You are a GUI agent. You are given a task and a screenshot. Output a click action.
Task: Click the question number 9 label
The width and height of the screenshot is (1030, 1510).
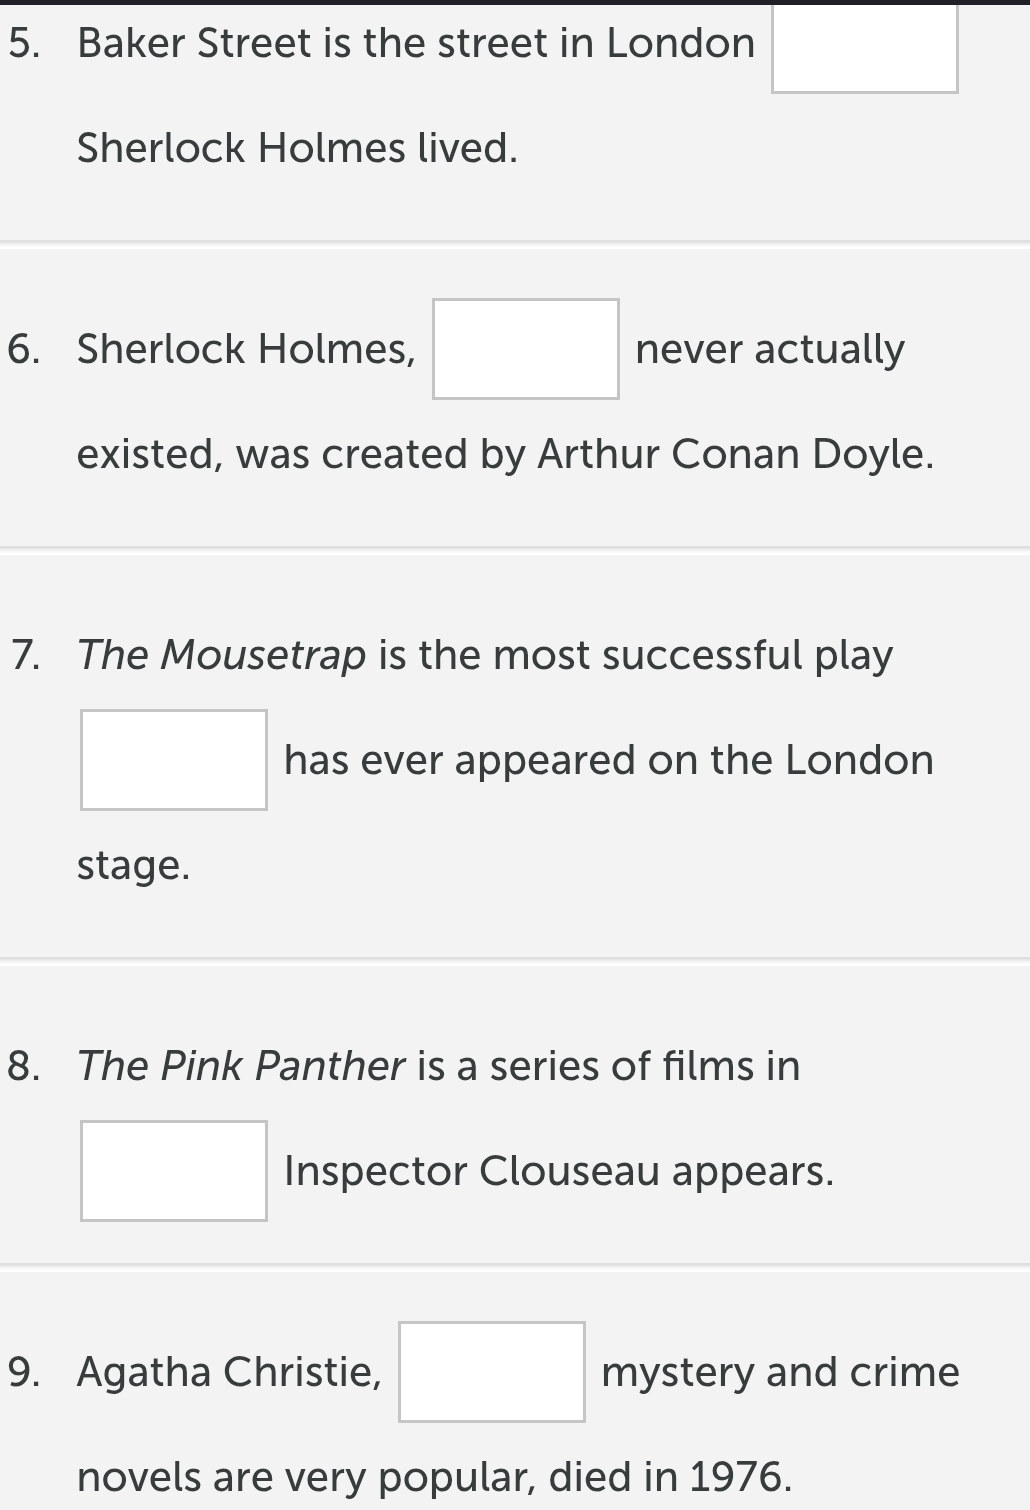tap(24, 1372)
